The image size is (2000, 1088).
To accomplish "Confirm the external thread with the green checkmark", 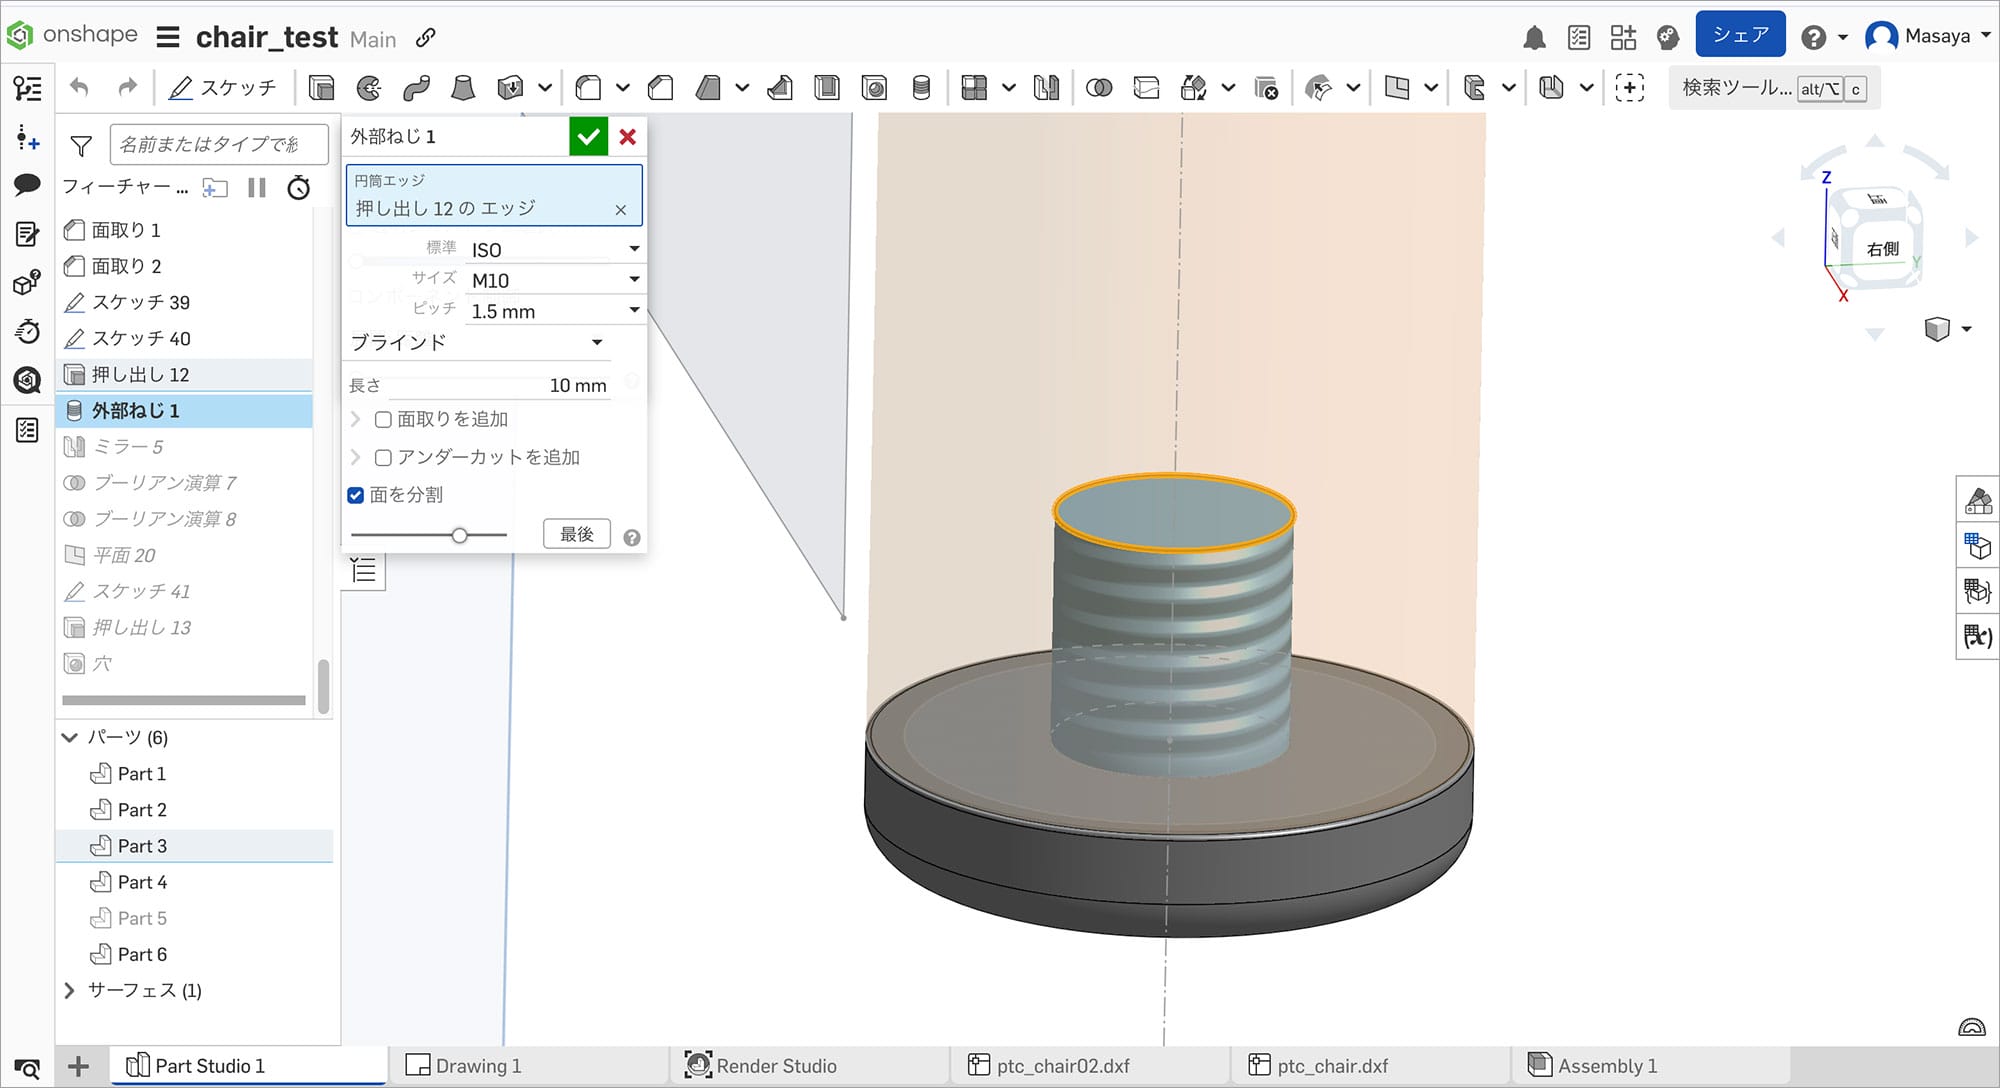I will pyautogui.click(x=588, y=137).
